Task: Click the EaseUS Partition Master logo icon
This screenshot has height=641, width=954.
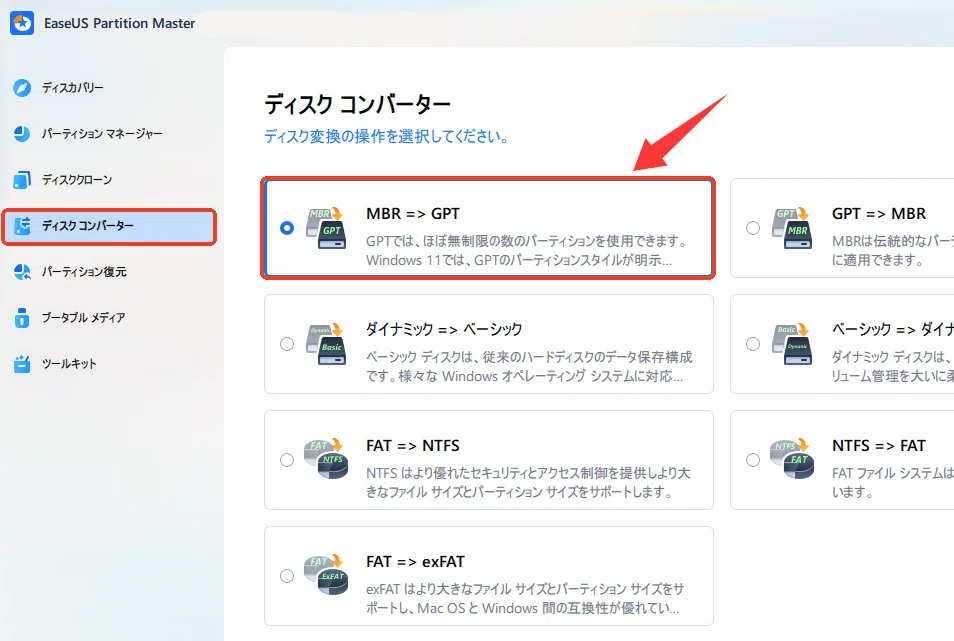Action: [x=23, y=23]
